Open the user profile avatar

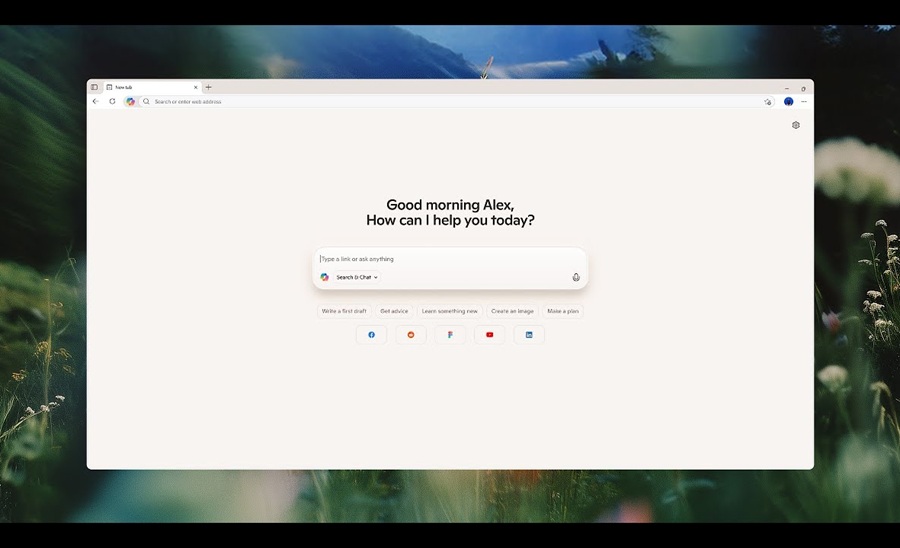coord(788,101)
